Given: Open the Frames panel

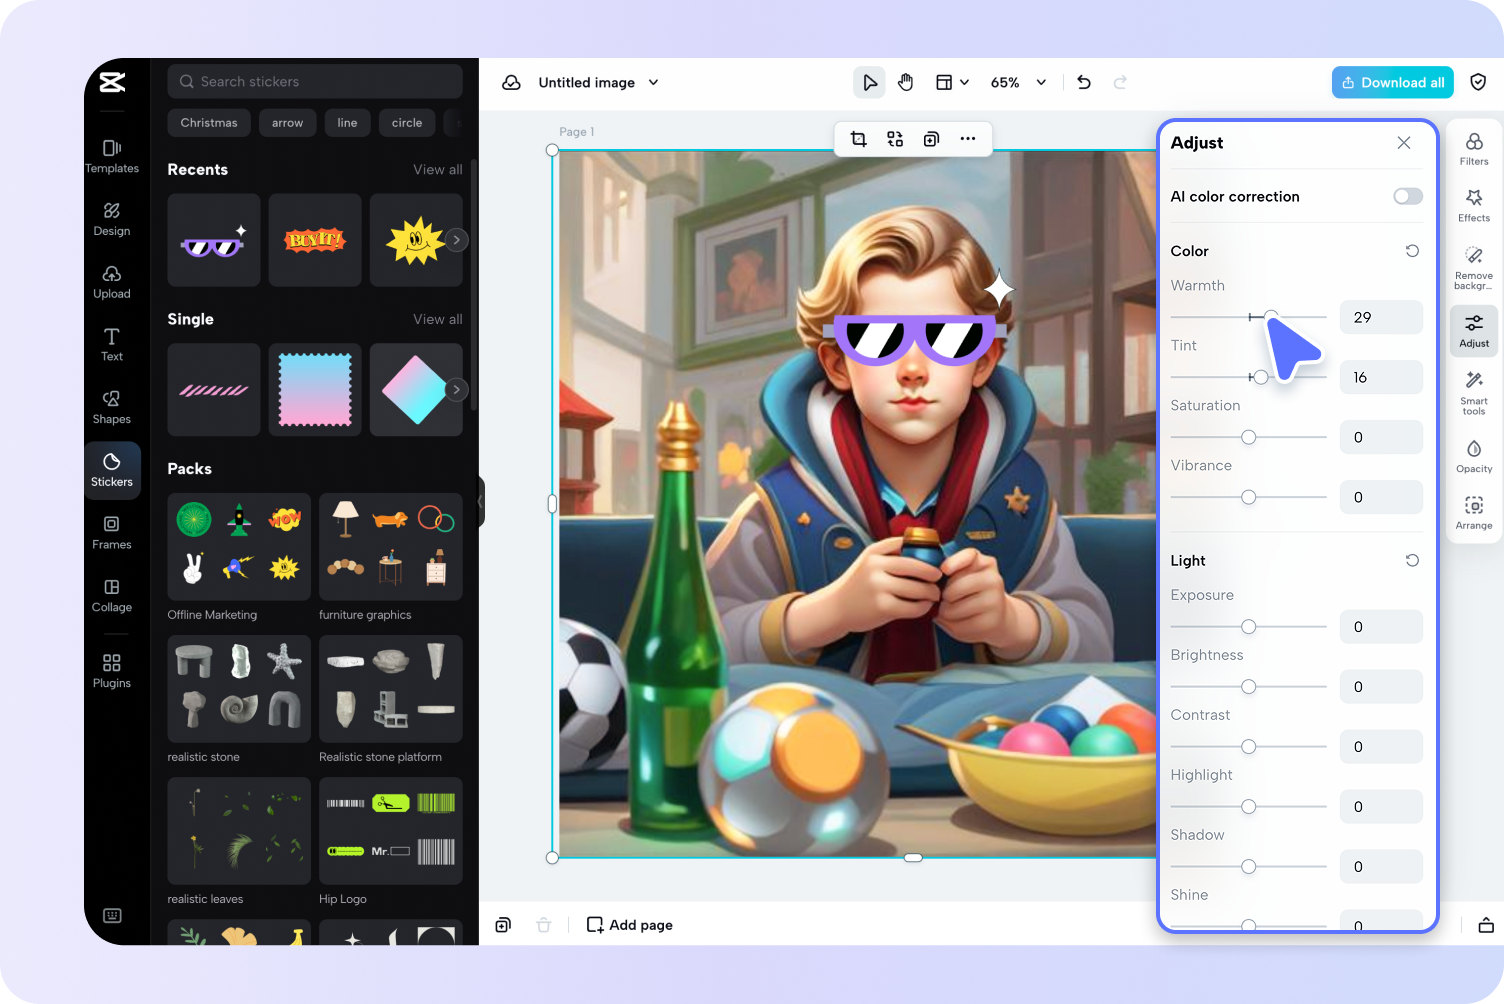Looking at the screenshot, I should tap(112, 533).
